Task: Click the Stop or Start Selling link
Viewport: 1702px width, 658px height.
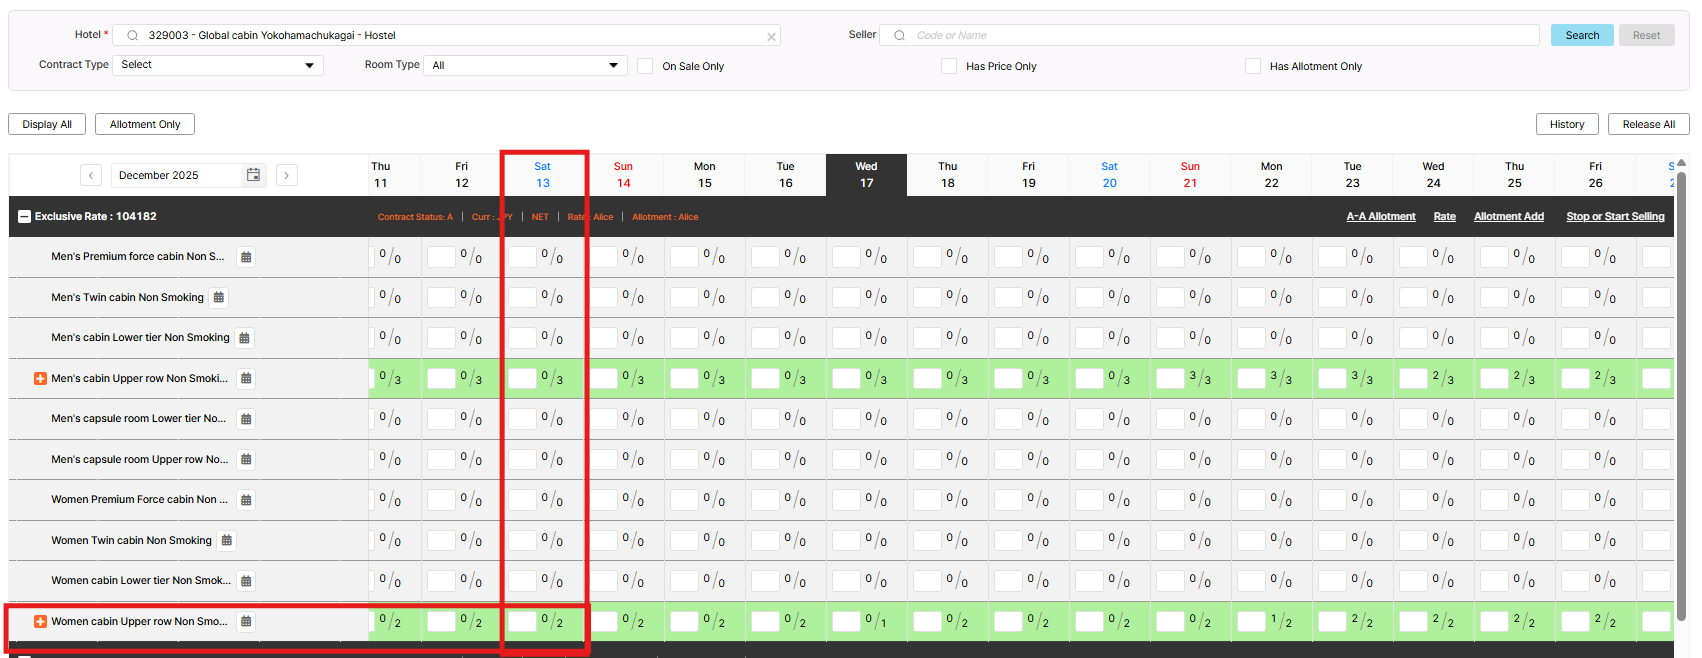Action: coord(1615,216)
